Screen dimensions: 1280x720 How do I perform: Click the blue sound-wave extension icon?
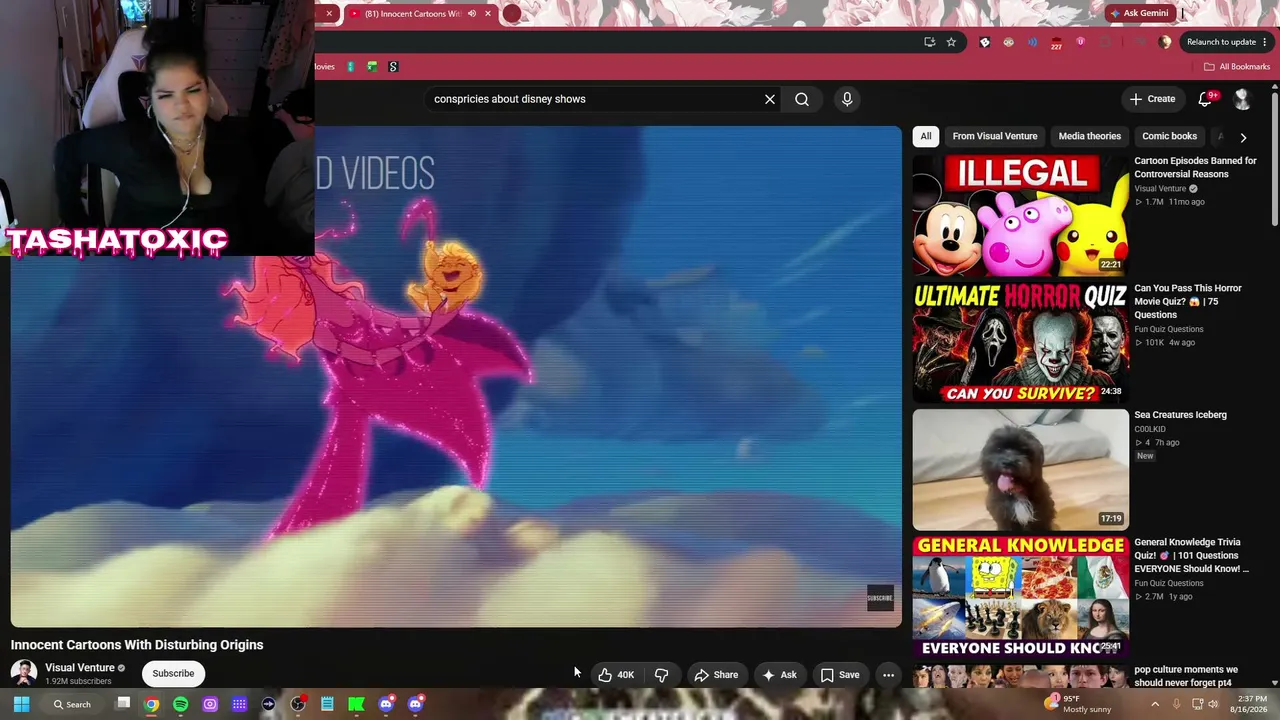pyautogui.click(x=1032, y=42)
